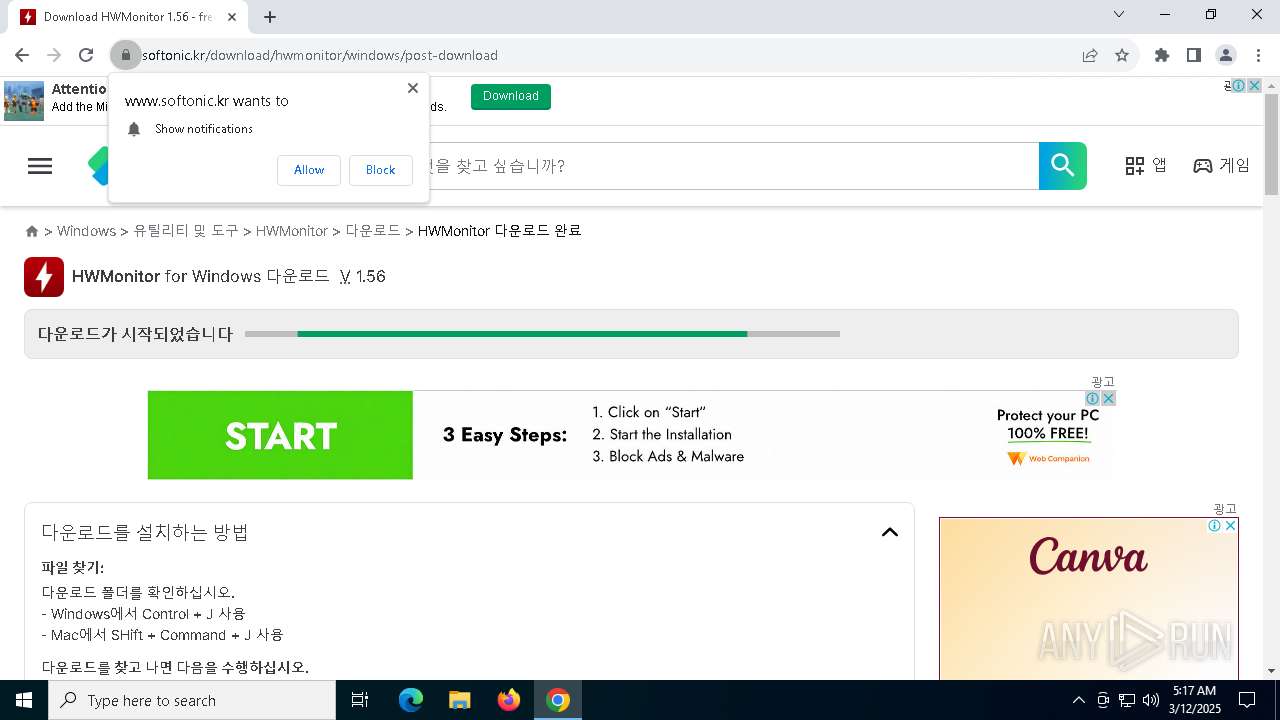
Task: Click the page vertical scrollbar thumb
Action: pos(1271,145)
